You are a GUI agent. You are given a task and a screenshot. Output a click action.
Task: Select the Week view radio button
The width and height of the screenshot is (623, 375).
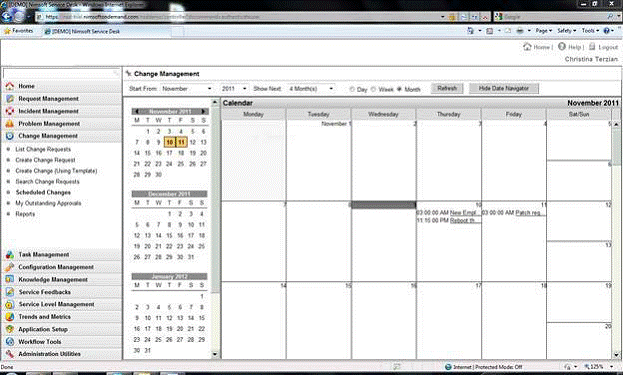[373, 89]
